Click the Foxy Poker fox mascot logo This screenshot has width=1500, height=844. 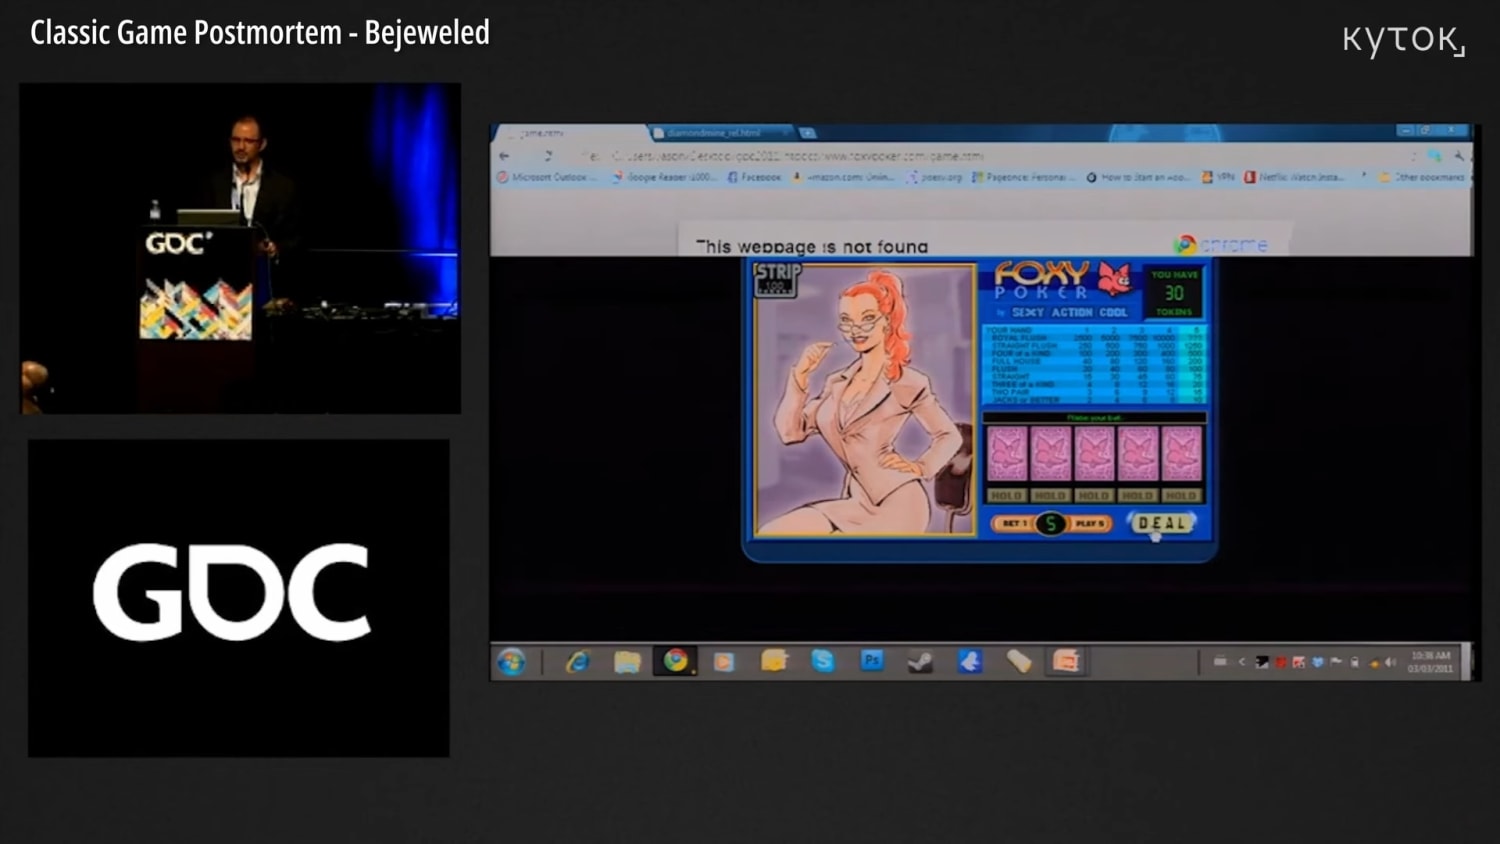[1114, 278]
